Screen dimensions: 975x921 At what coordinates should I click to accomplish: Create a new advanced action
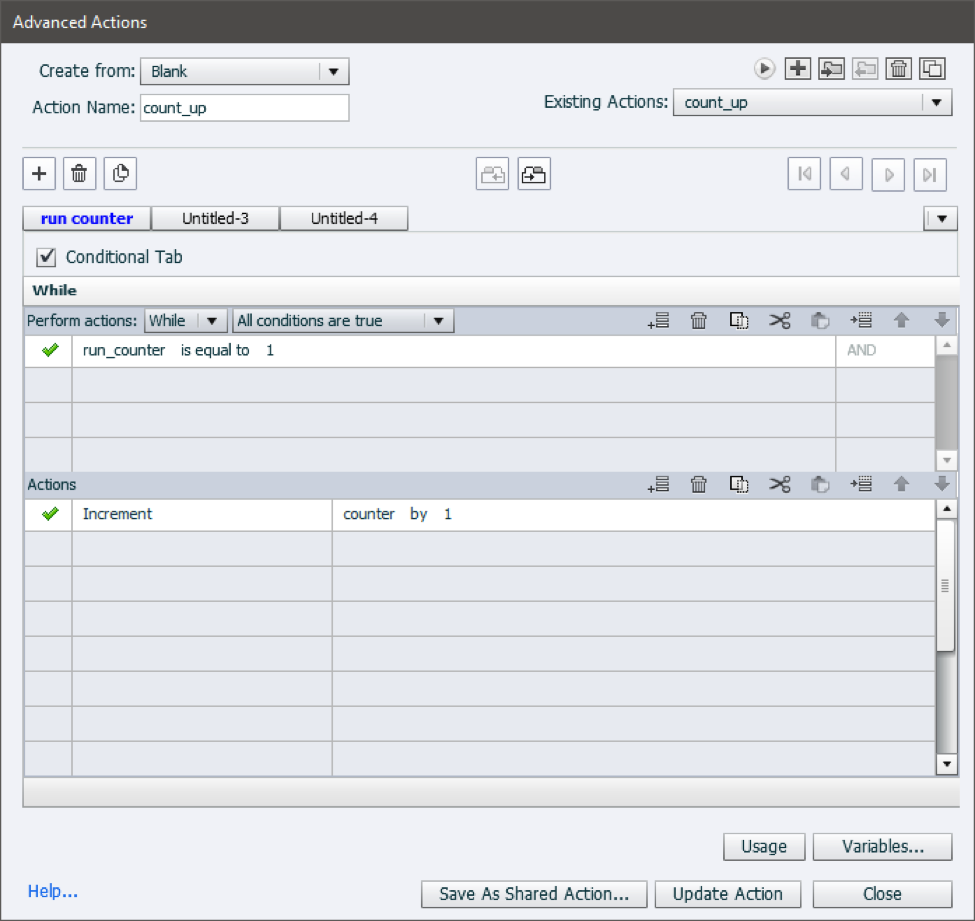coord(798,68)
